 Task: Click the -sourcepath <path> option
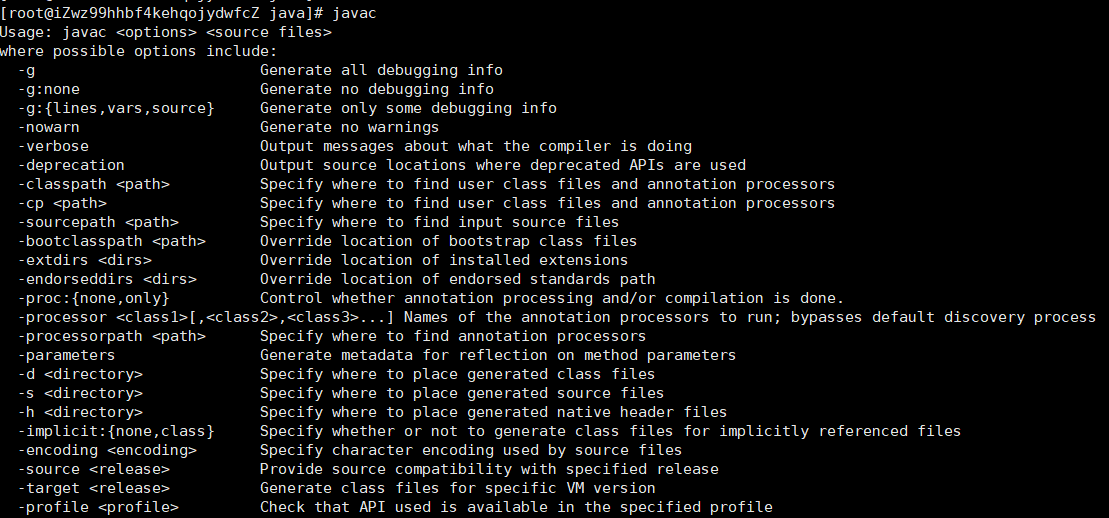(x=98, y=222)
